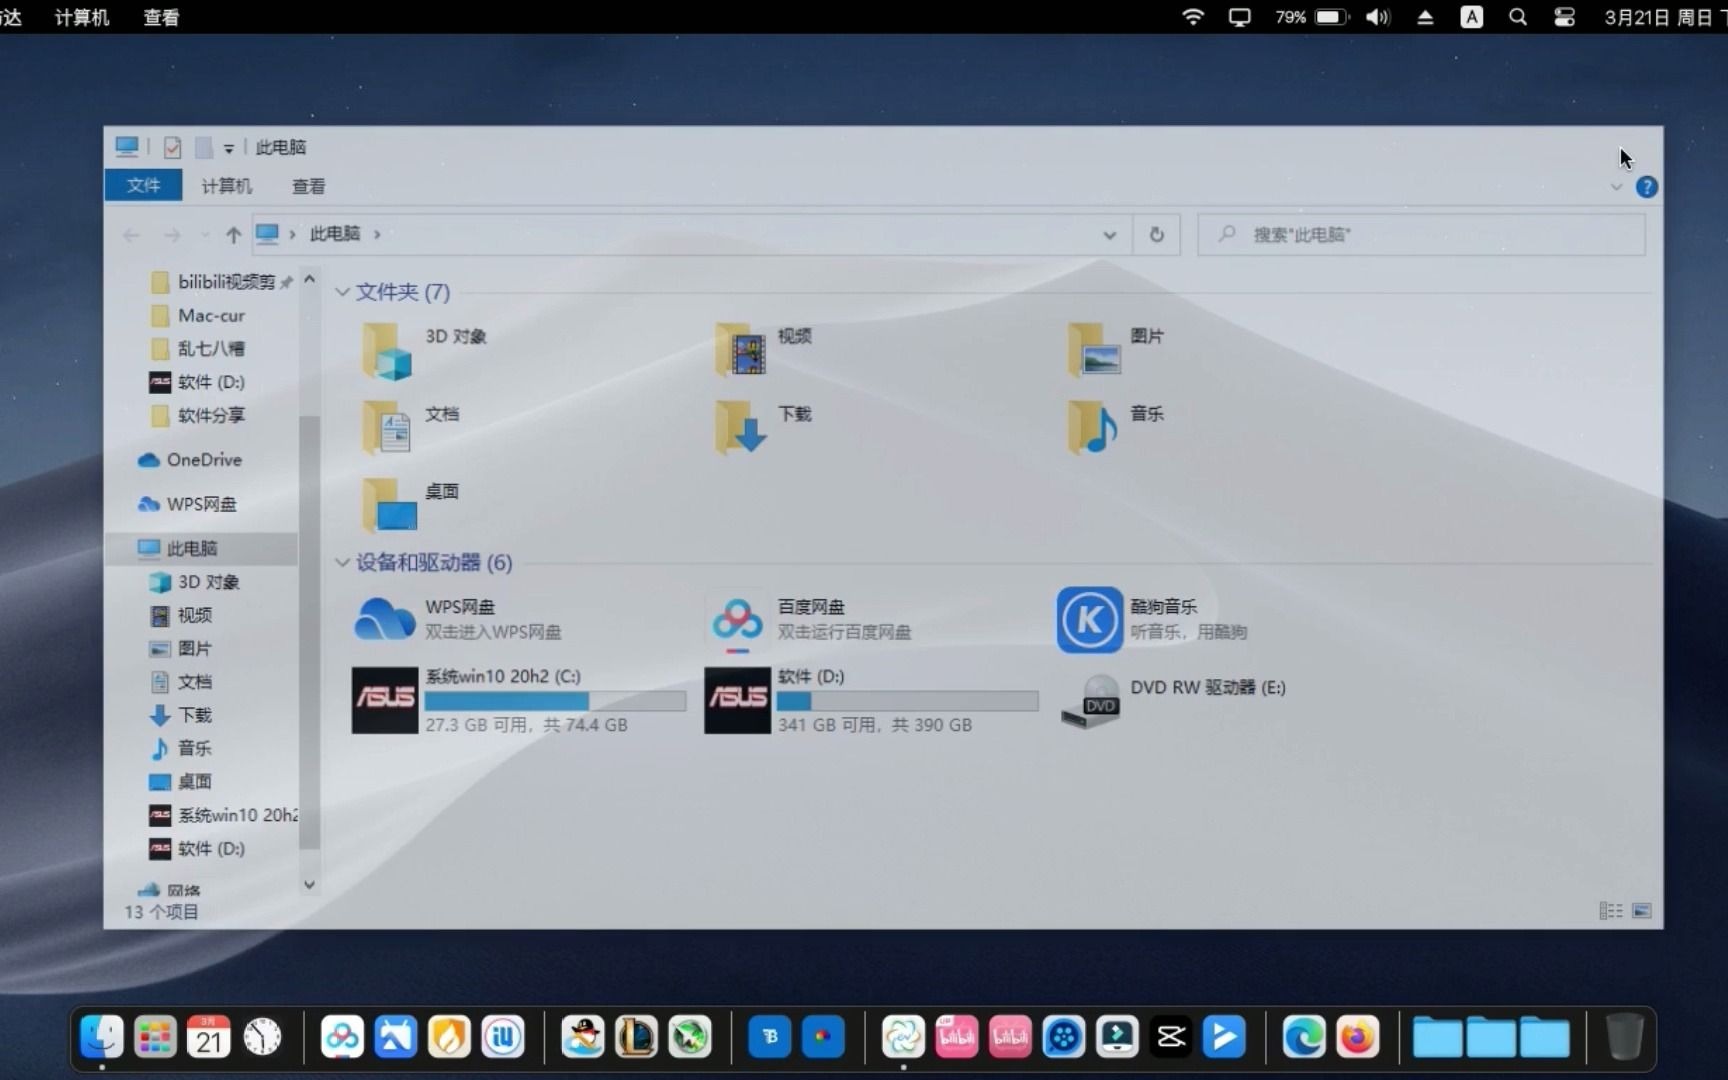Click the refresh button beside address bar
The height and width of the screenshot is (1080, 1728).
(x=1156, y=234)
